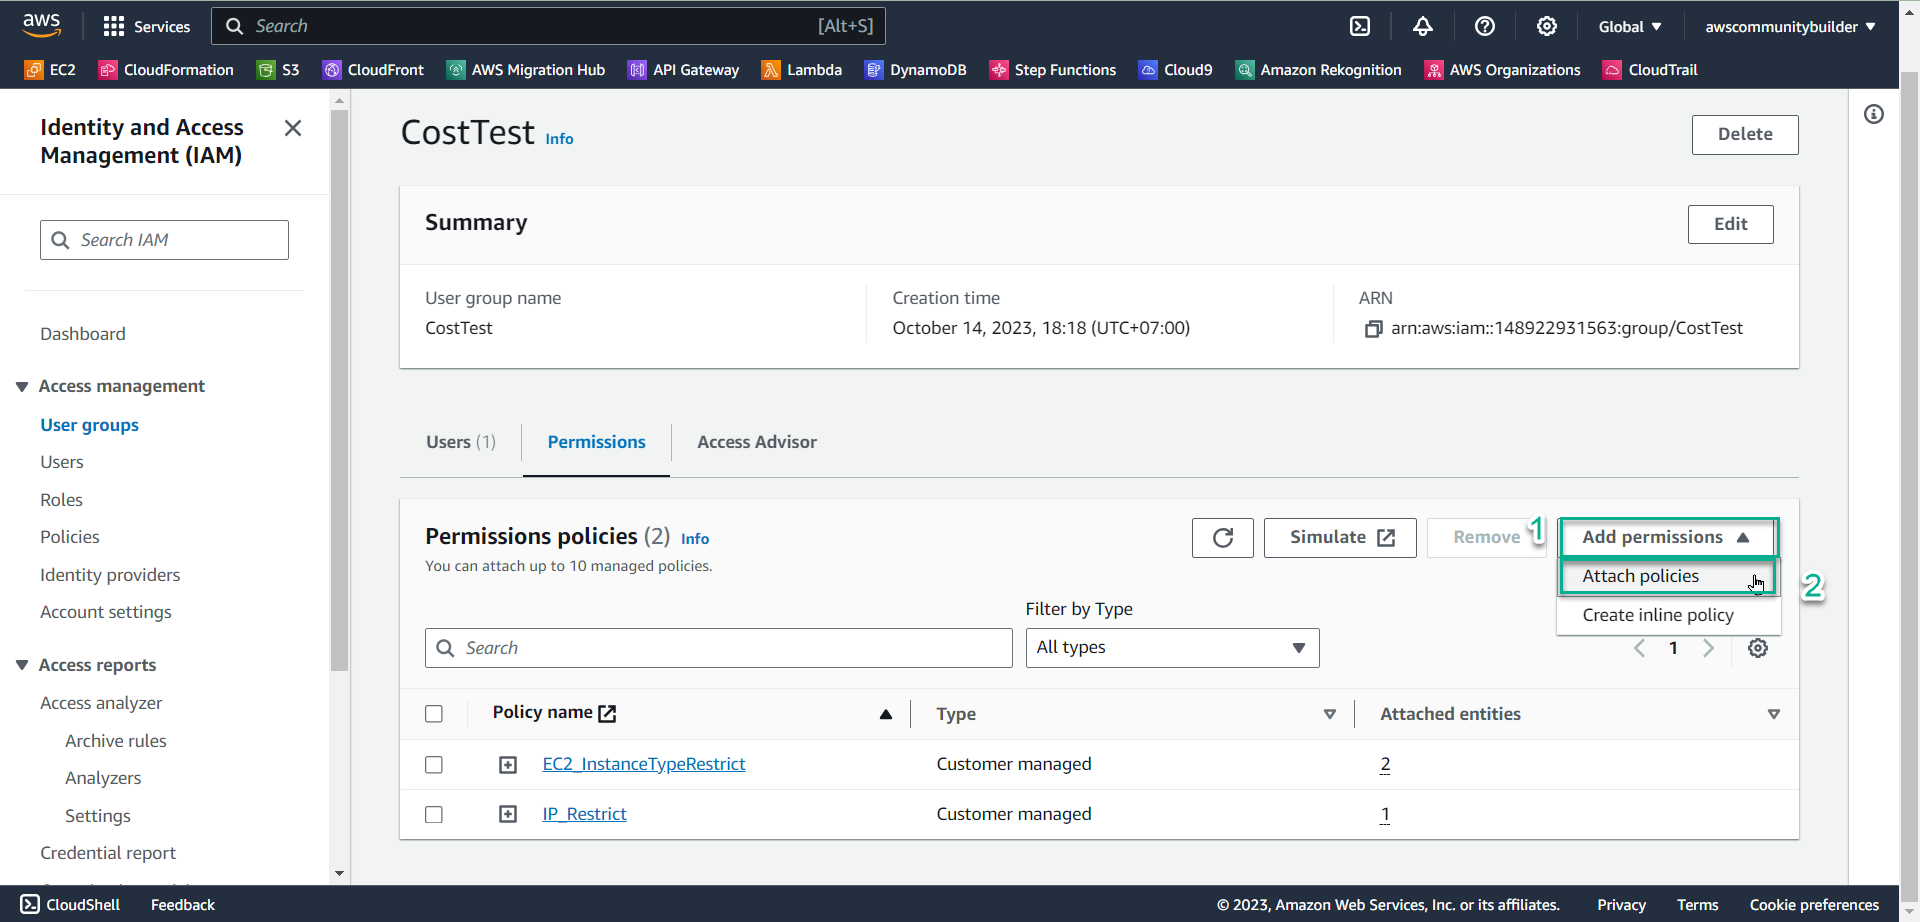Click the Simulate button
The image size is (1920, 922).
tap(1340, 538)
